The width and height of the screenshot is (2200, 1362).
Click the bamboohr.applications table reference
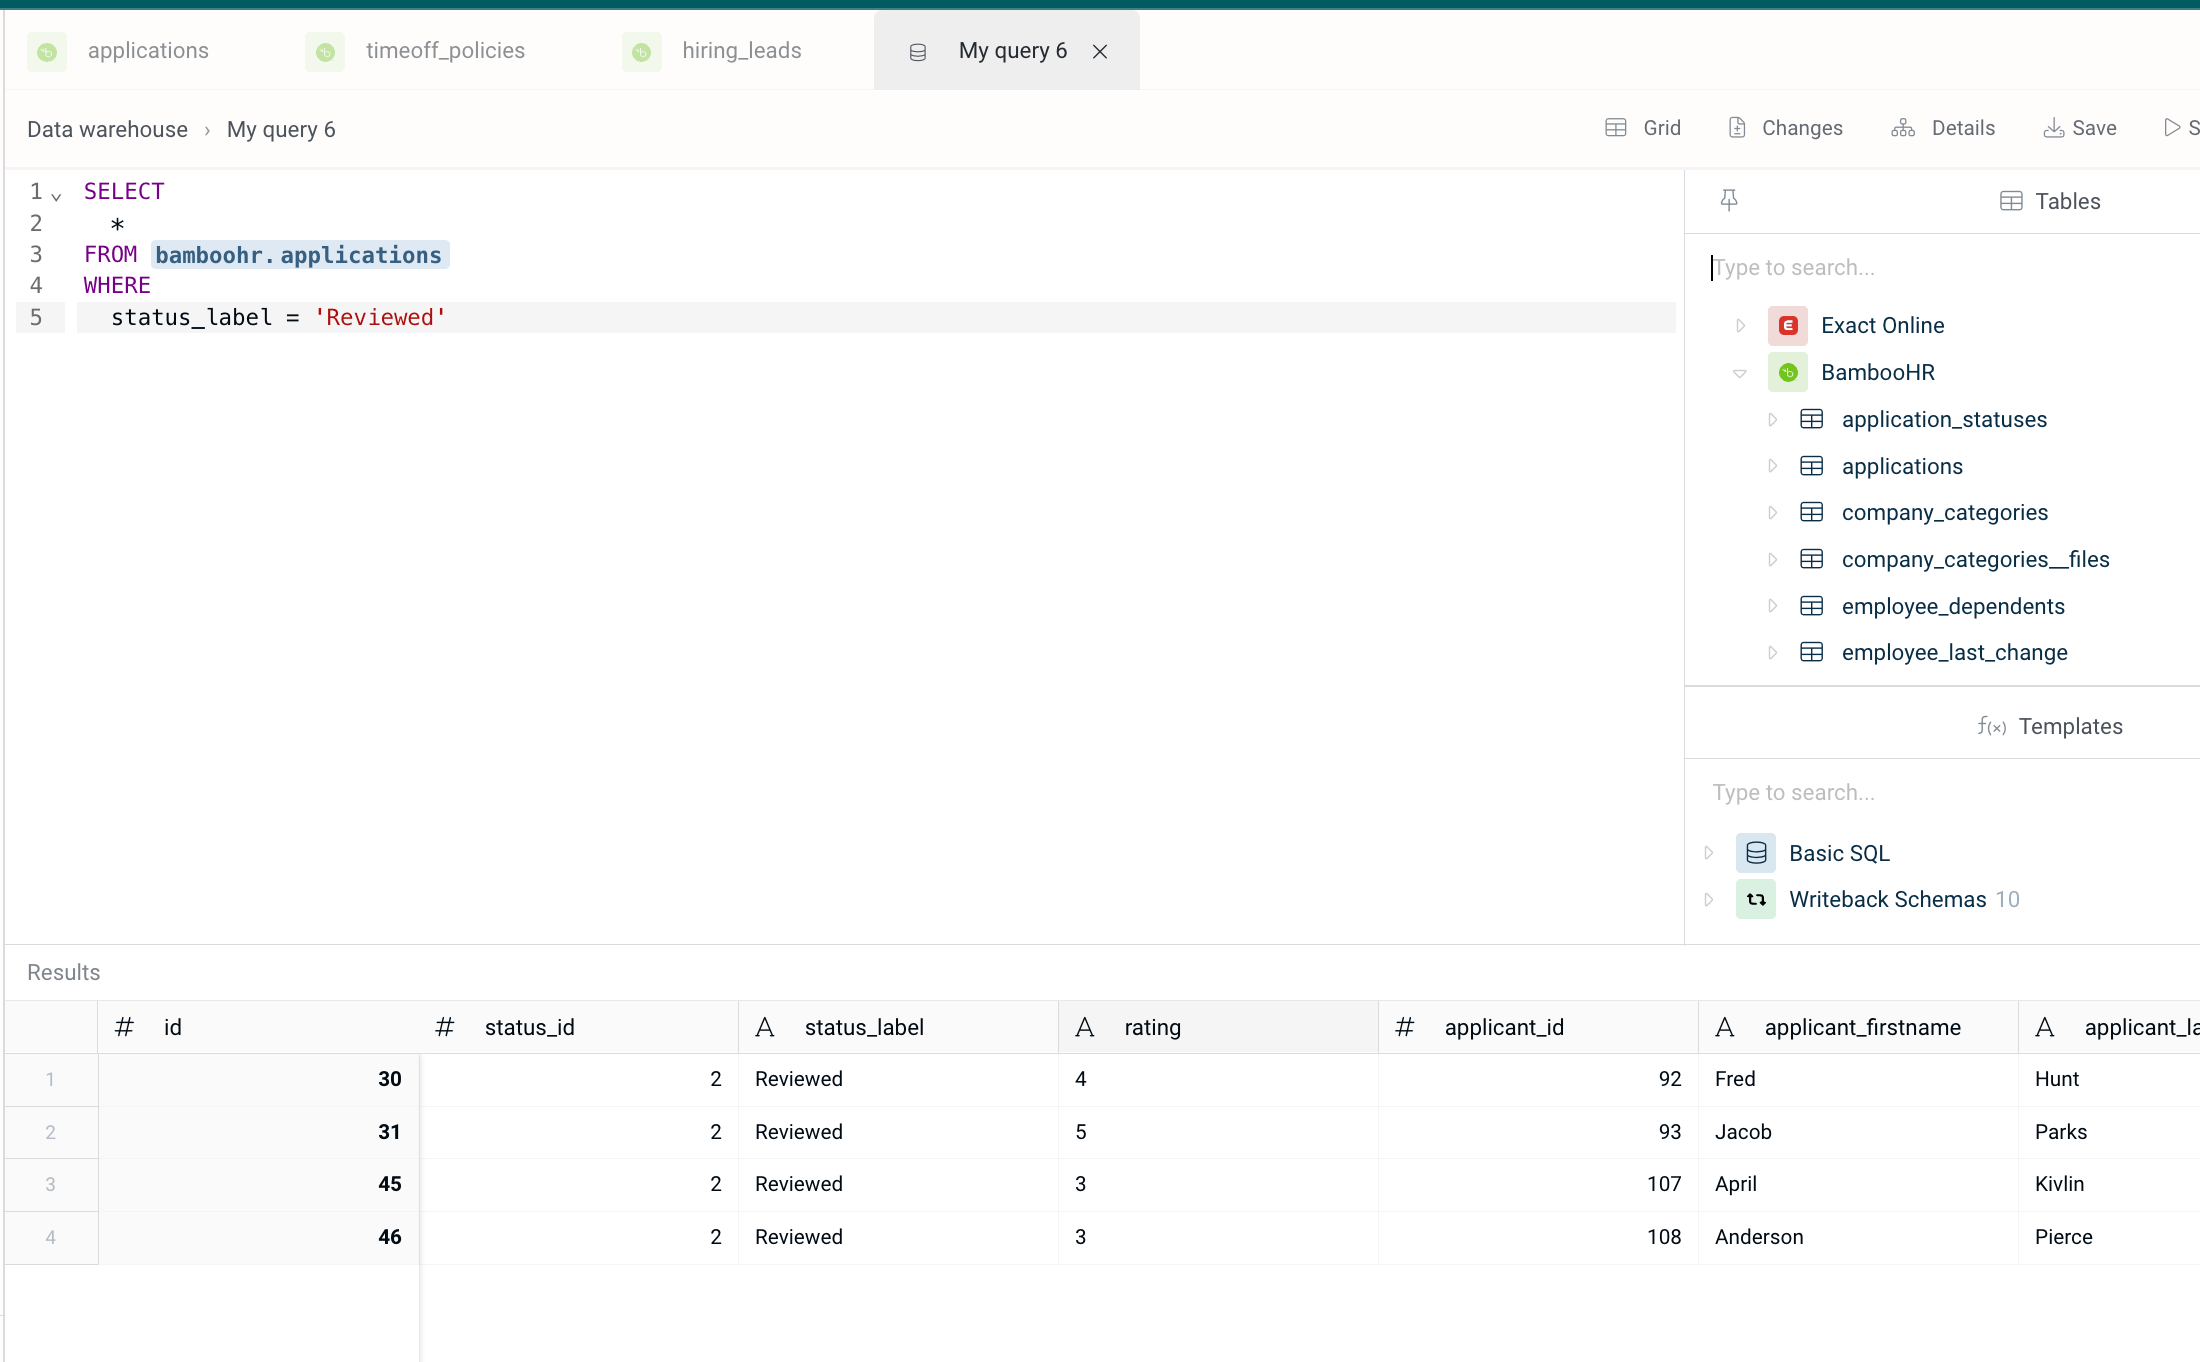[x=299, y=255]
